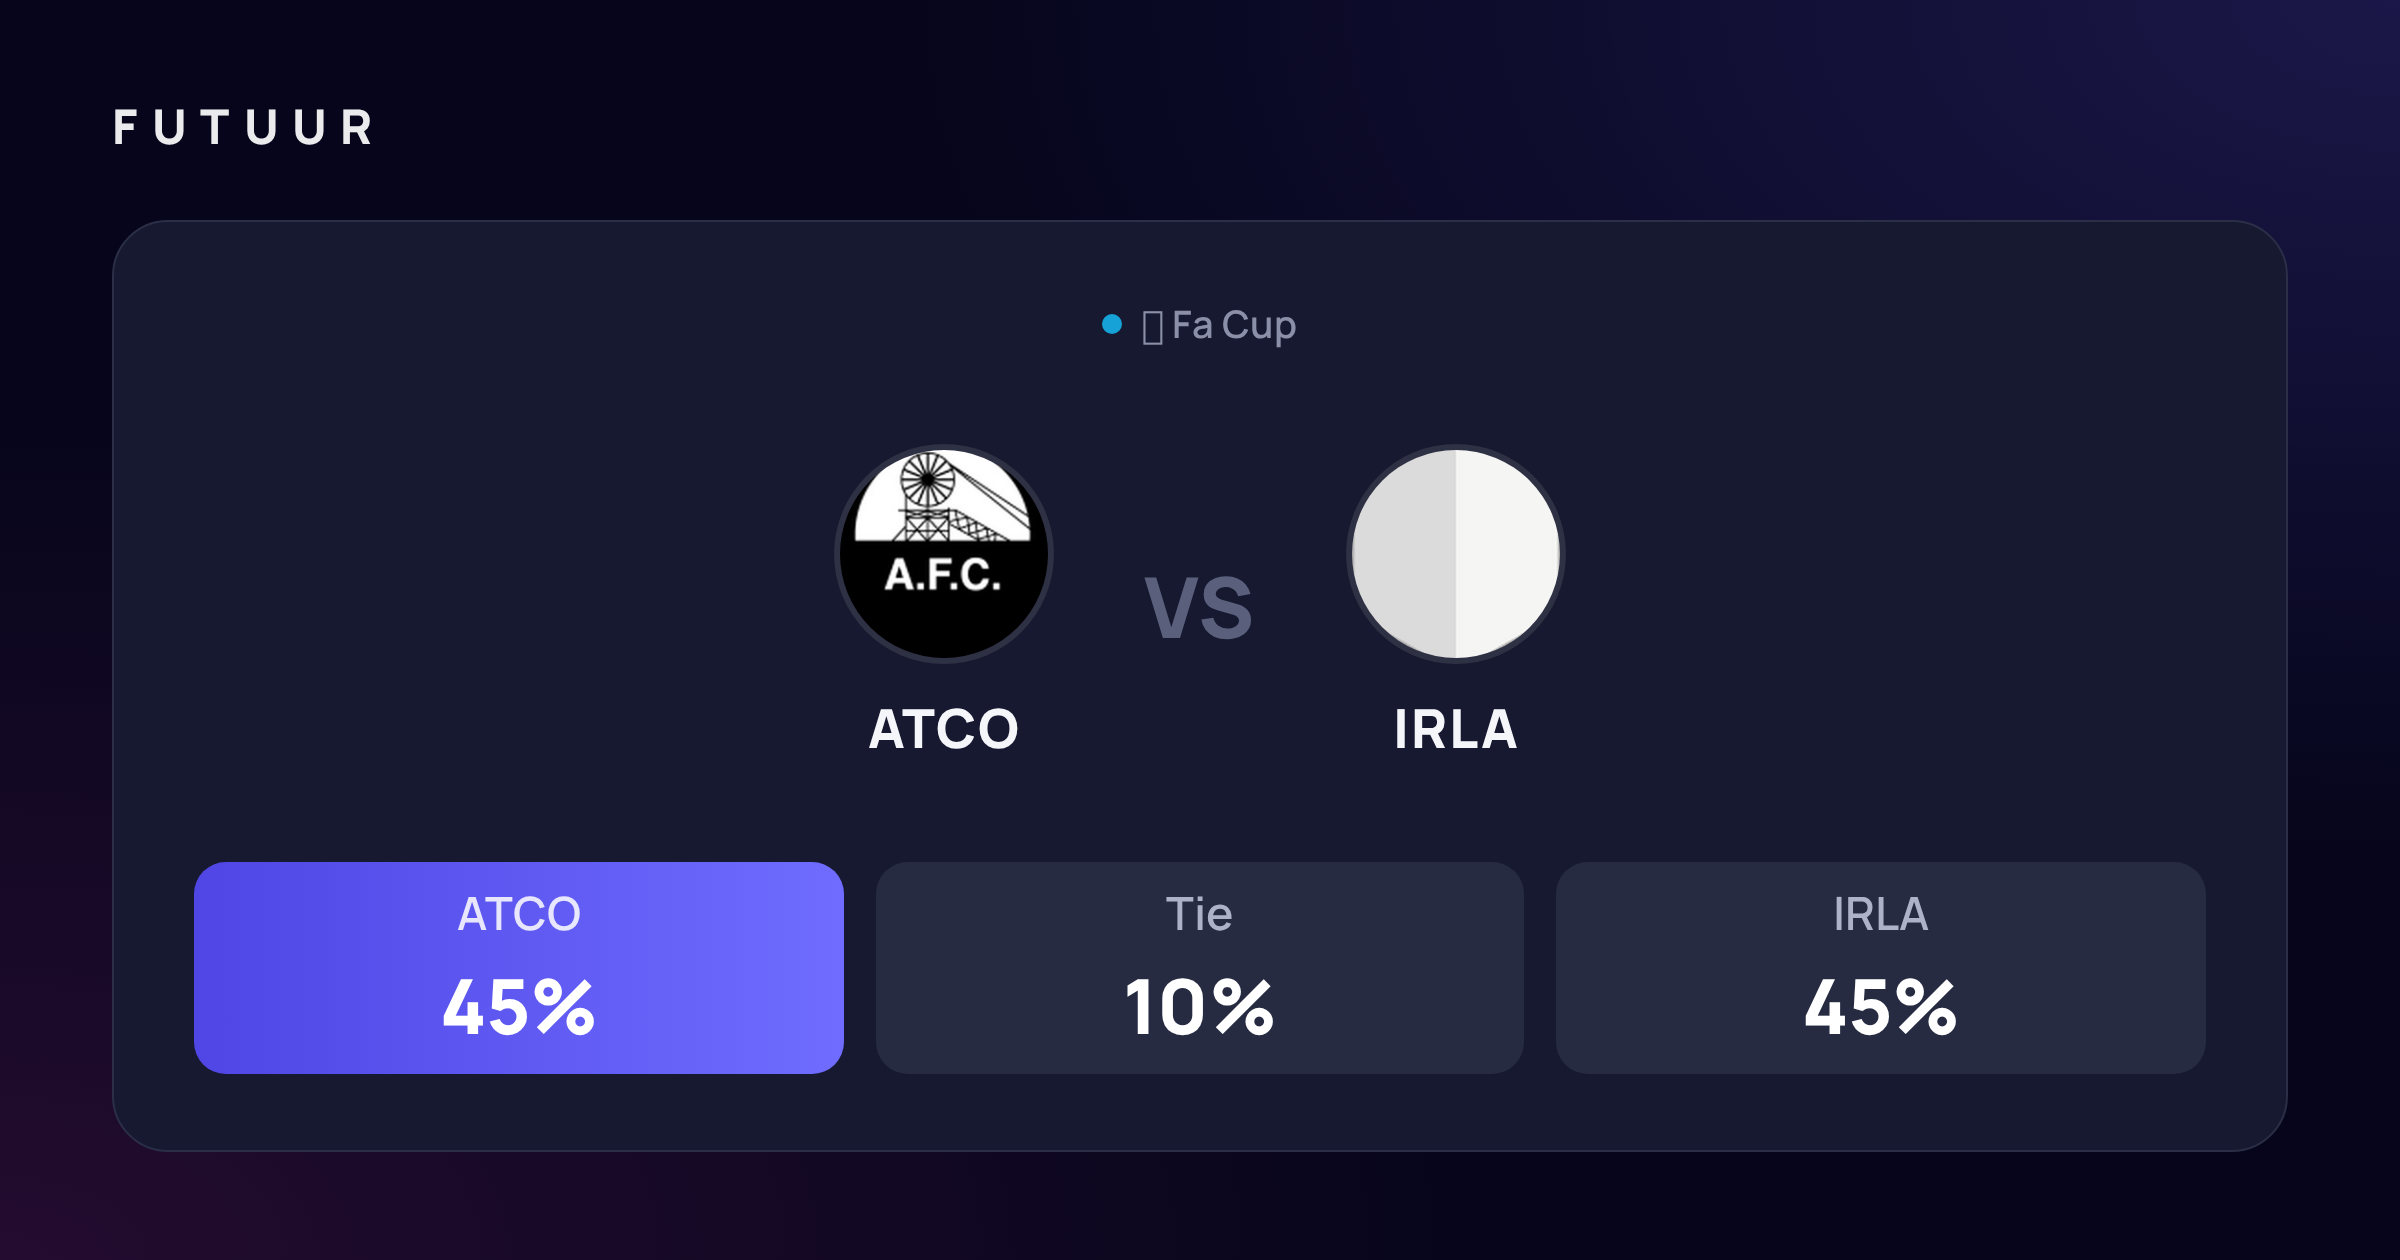Click the IRLA label in outcome box

(x=1881, y=914)
